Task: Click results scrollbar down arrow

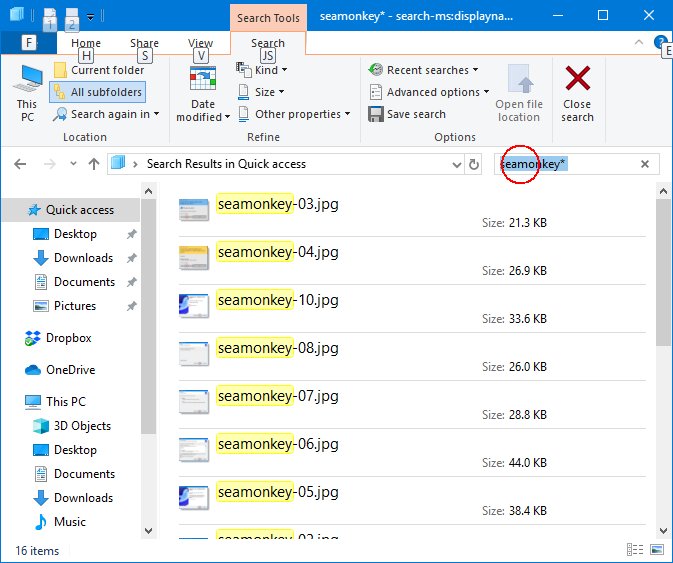Action: [x=663, y=531]
